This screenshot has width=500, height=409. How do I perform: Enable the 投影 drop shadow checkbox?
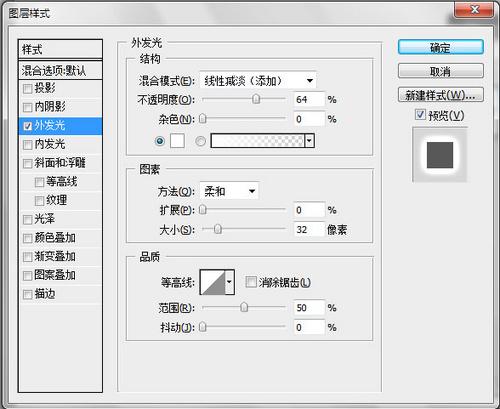[28, 89]
